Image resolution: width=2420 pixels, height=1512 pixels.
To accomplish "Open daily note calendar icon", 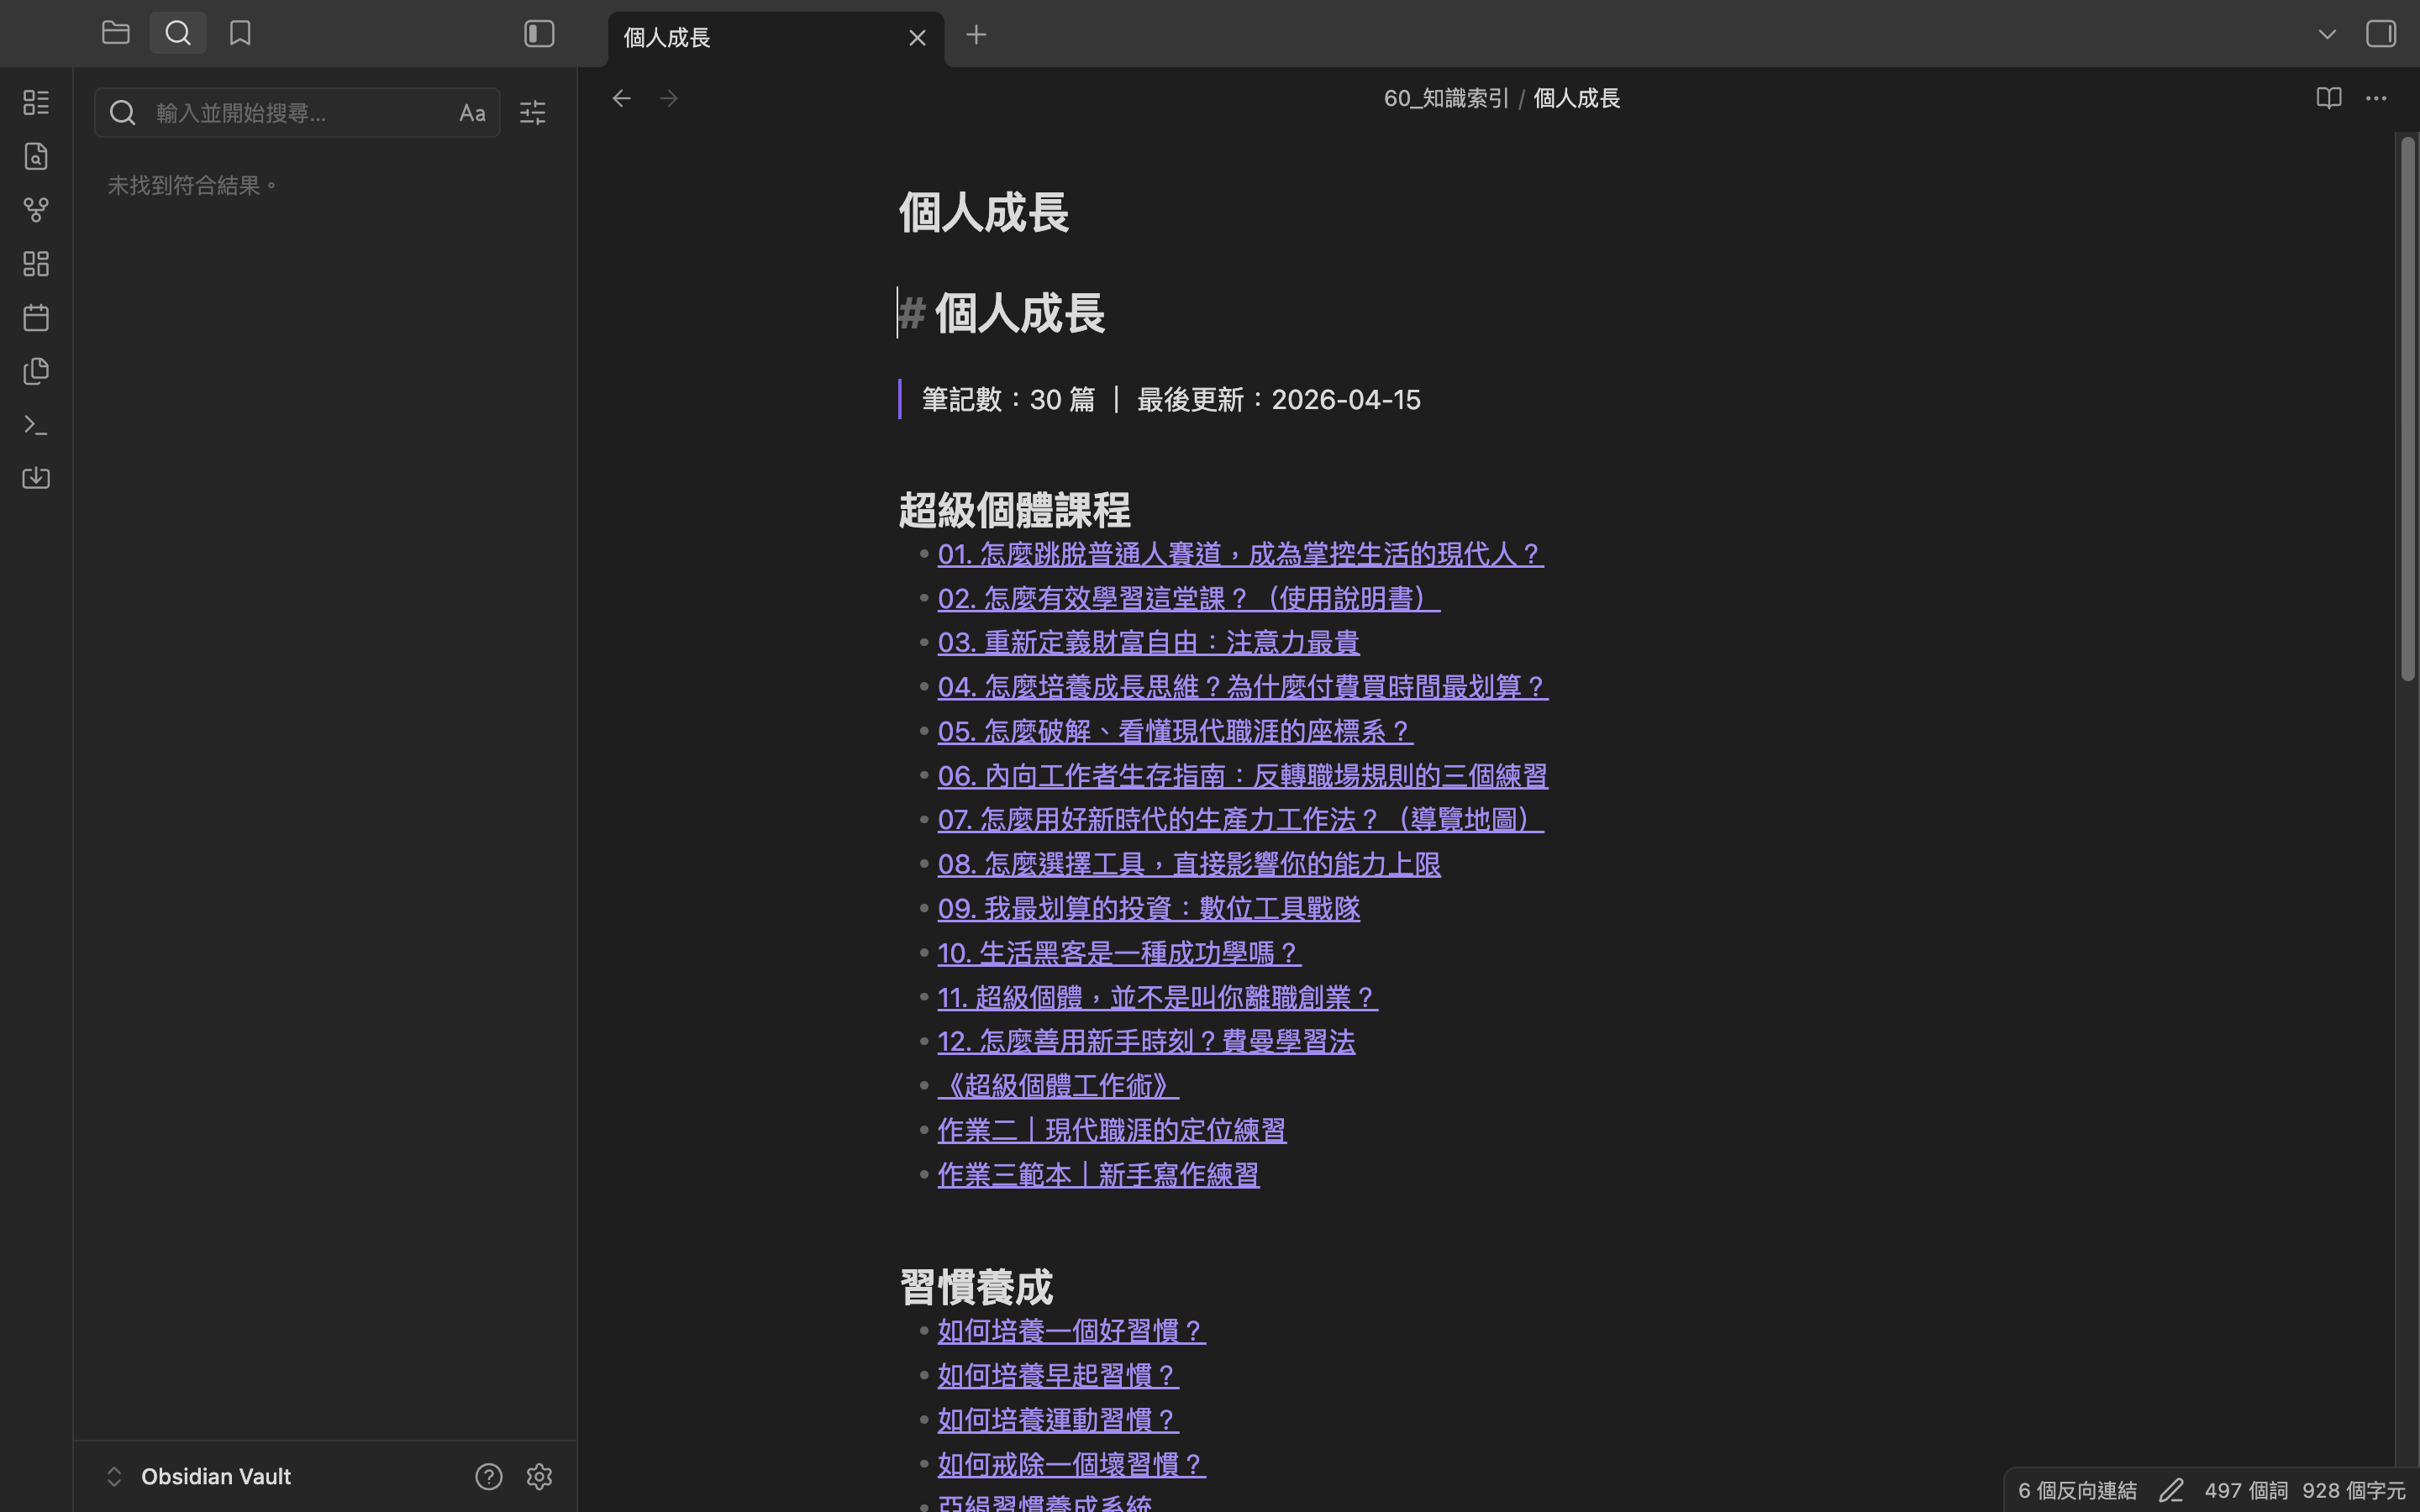I will click(x=36, y=318).
